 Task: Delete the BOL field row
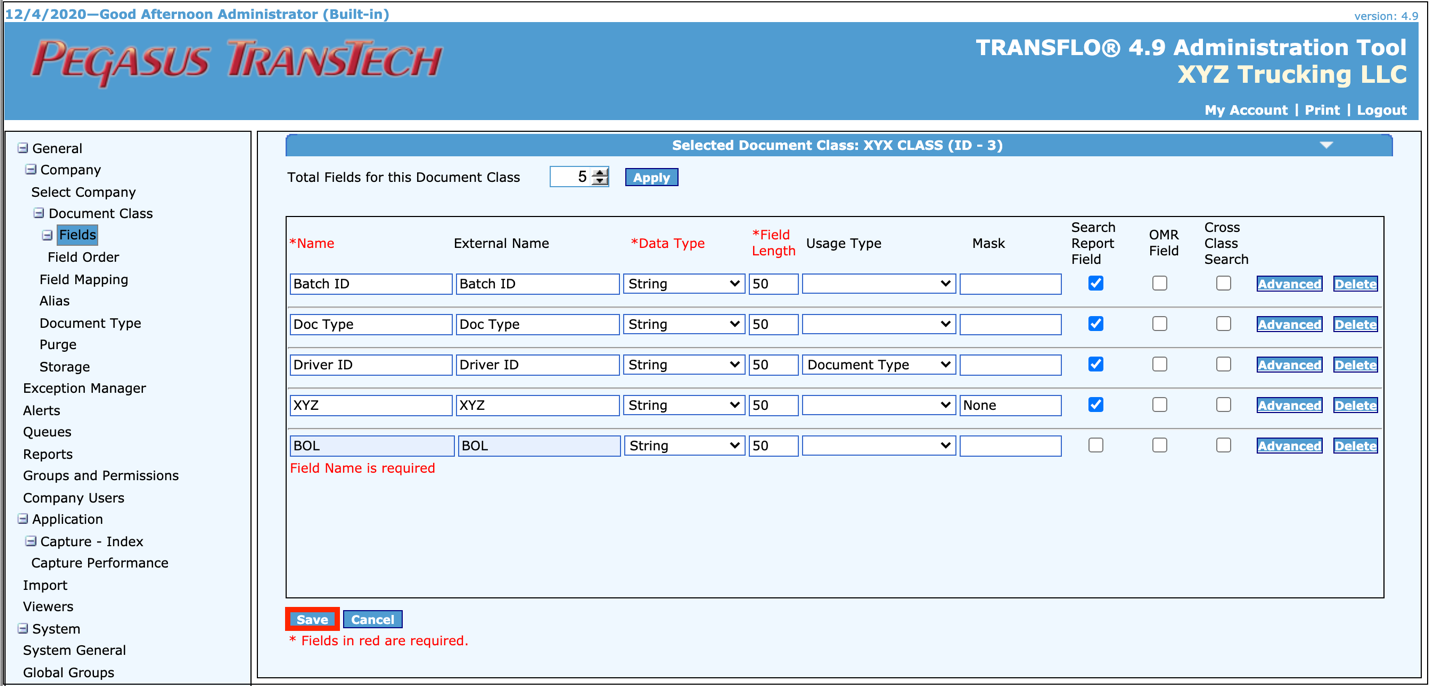pos(1355,445)
